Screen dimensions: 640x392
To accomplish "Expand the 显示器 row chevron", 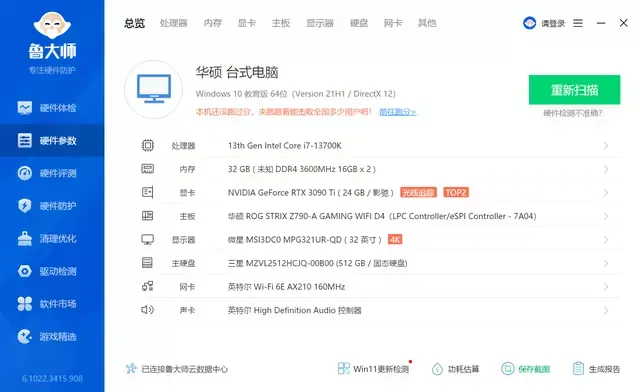I will point(606,240).
